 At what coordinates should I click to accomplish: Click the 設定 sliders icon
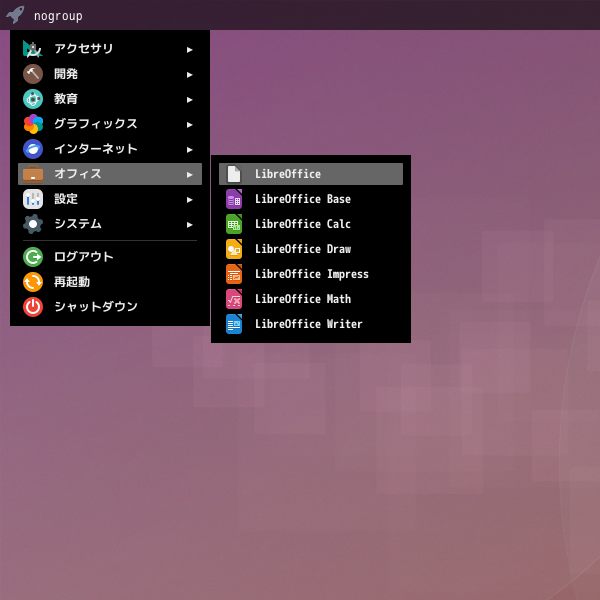click(x=33, y=199)
